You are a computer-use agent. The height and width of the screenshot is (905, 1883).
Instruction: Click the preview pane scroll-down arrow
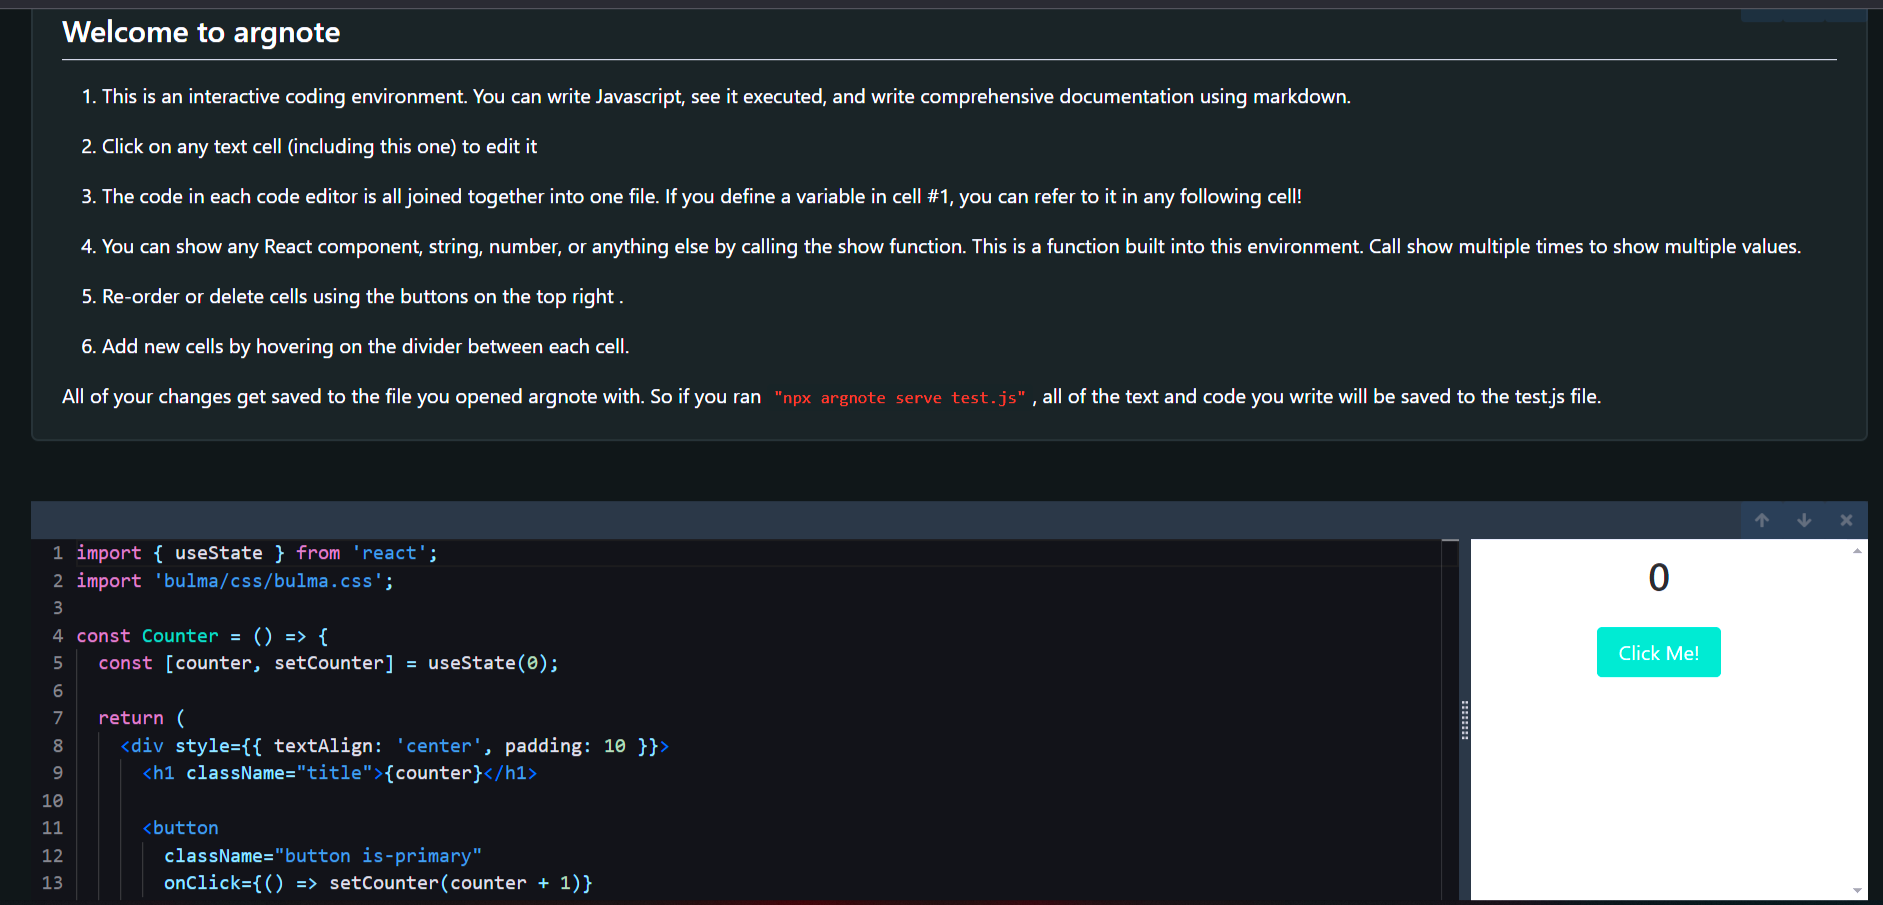click(1857, 890)
